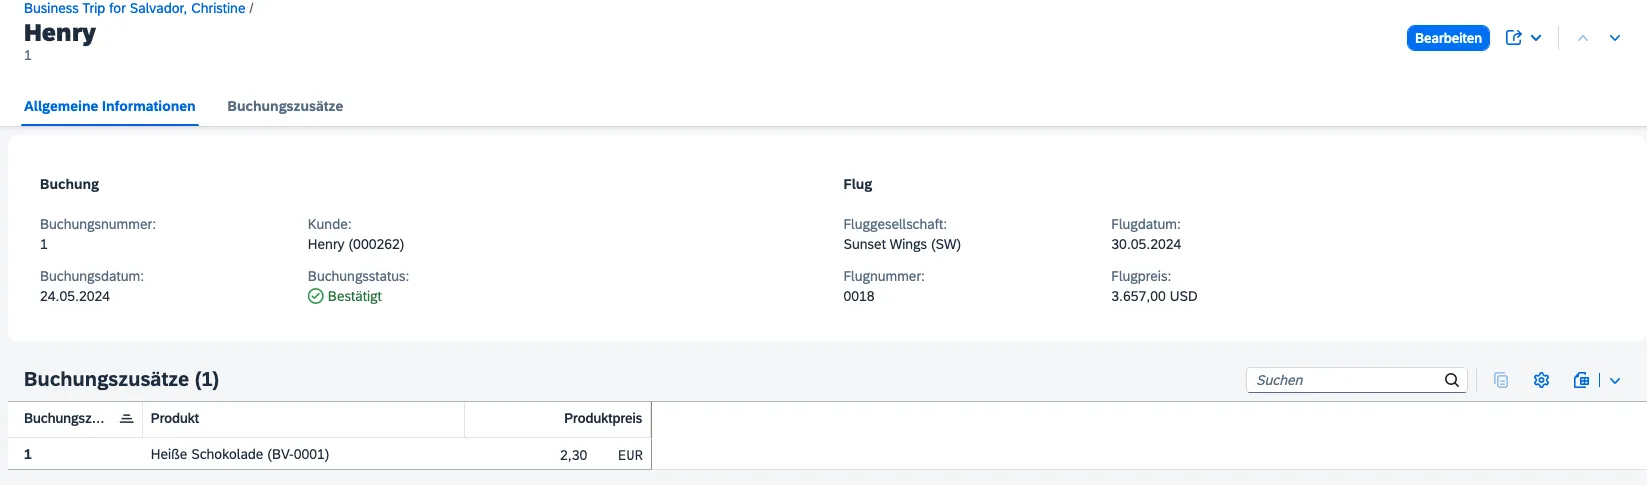The height and width of the screenshot is (485, 1647).
Task: Open table settings gear icon
Action: click(x=1541, y=380)
